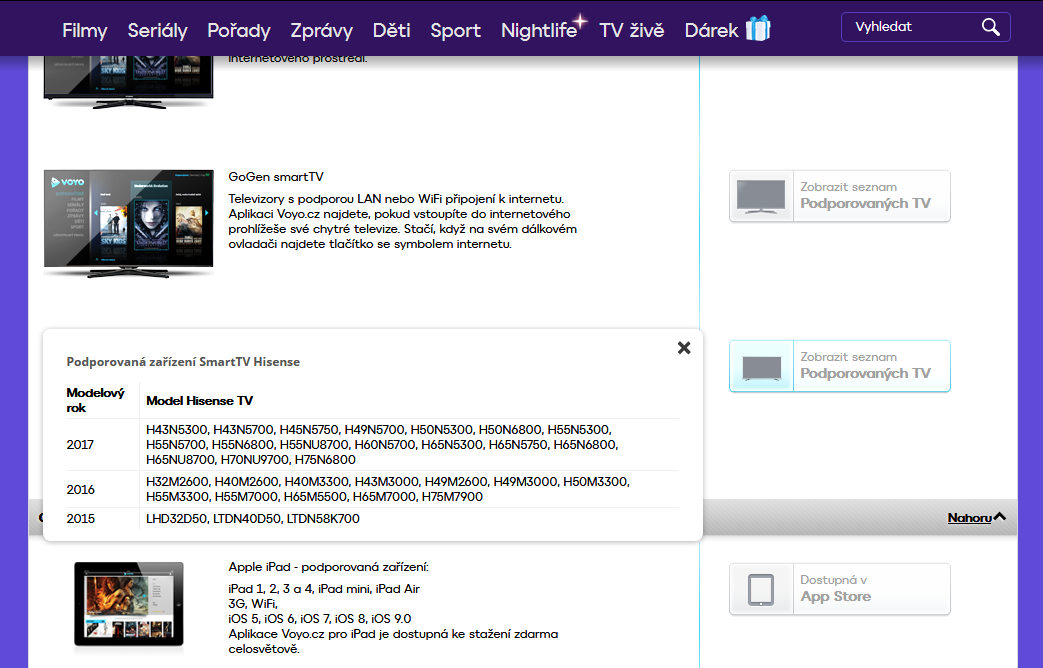1043x668 pixels.
Task: Click the gift box icon next to Dárek
Action: click(758, 29)
